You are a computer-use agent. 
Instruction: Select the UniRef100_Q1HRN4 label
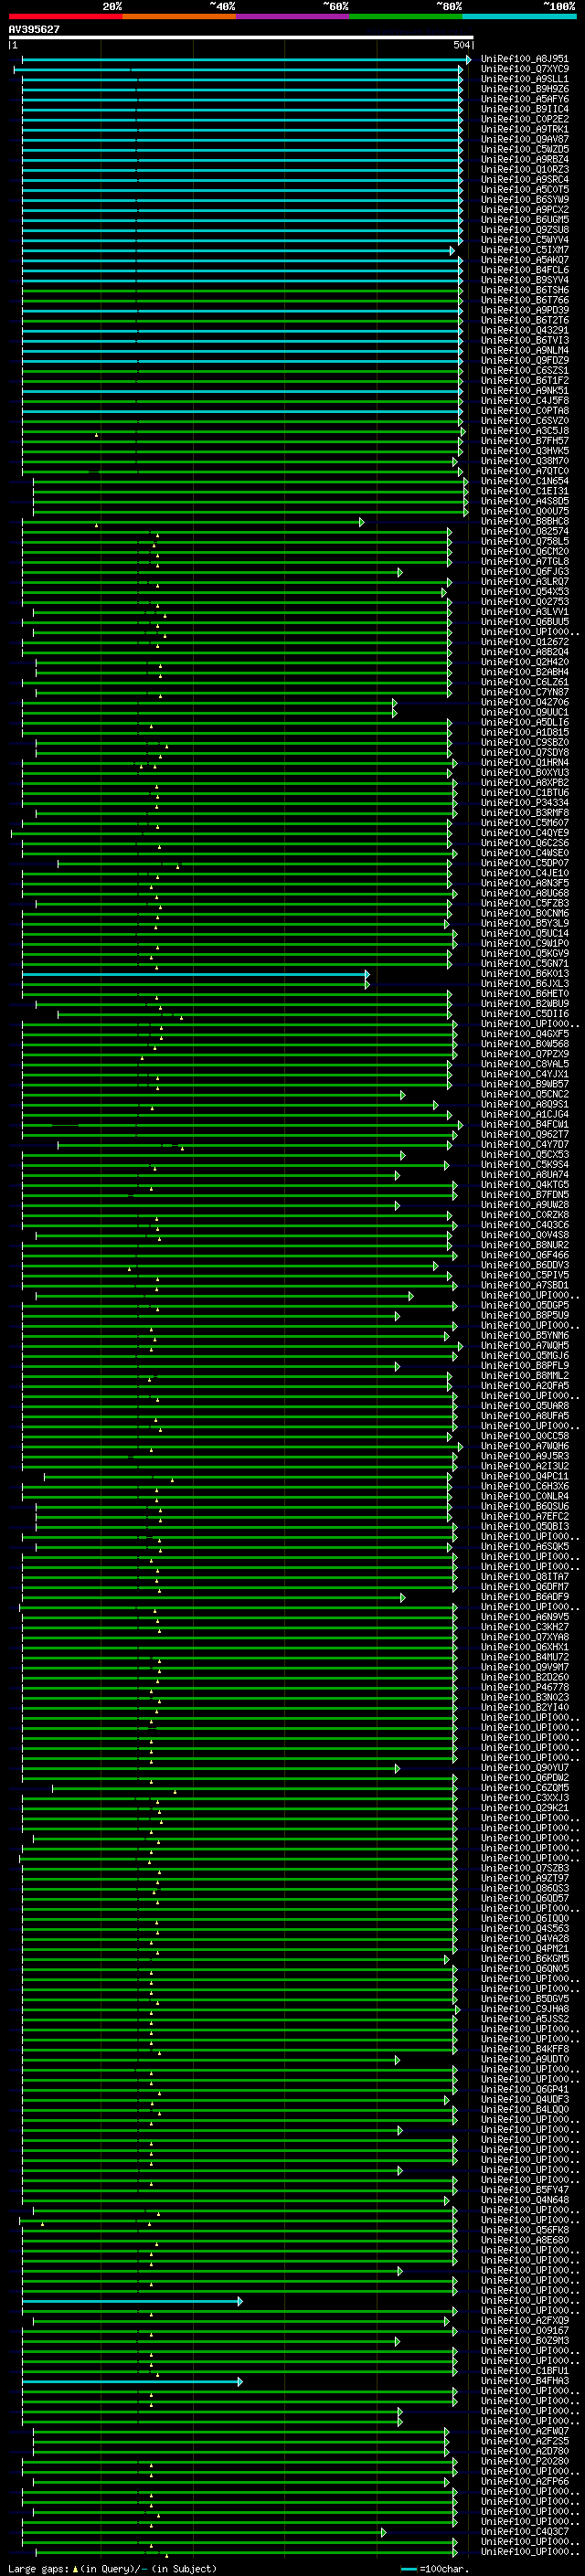point(524,763)
